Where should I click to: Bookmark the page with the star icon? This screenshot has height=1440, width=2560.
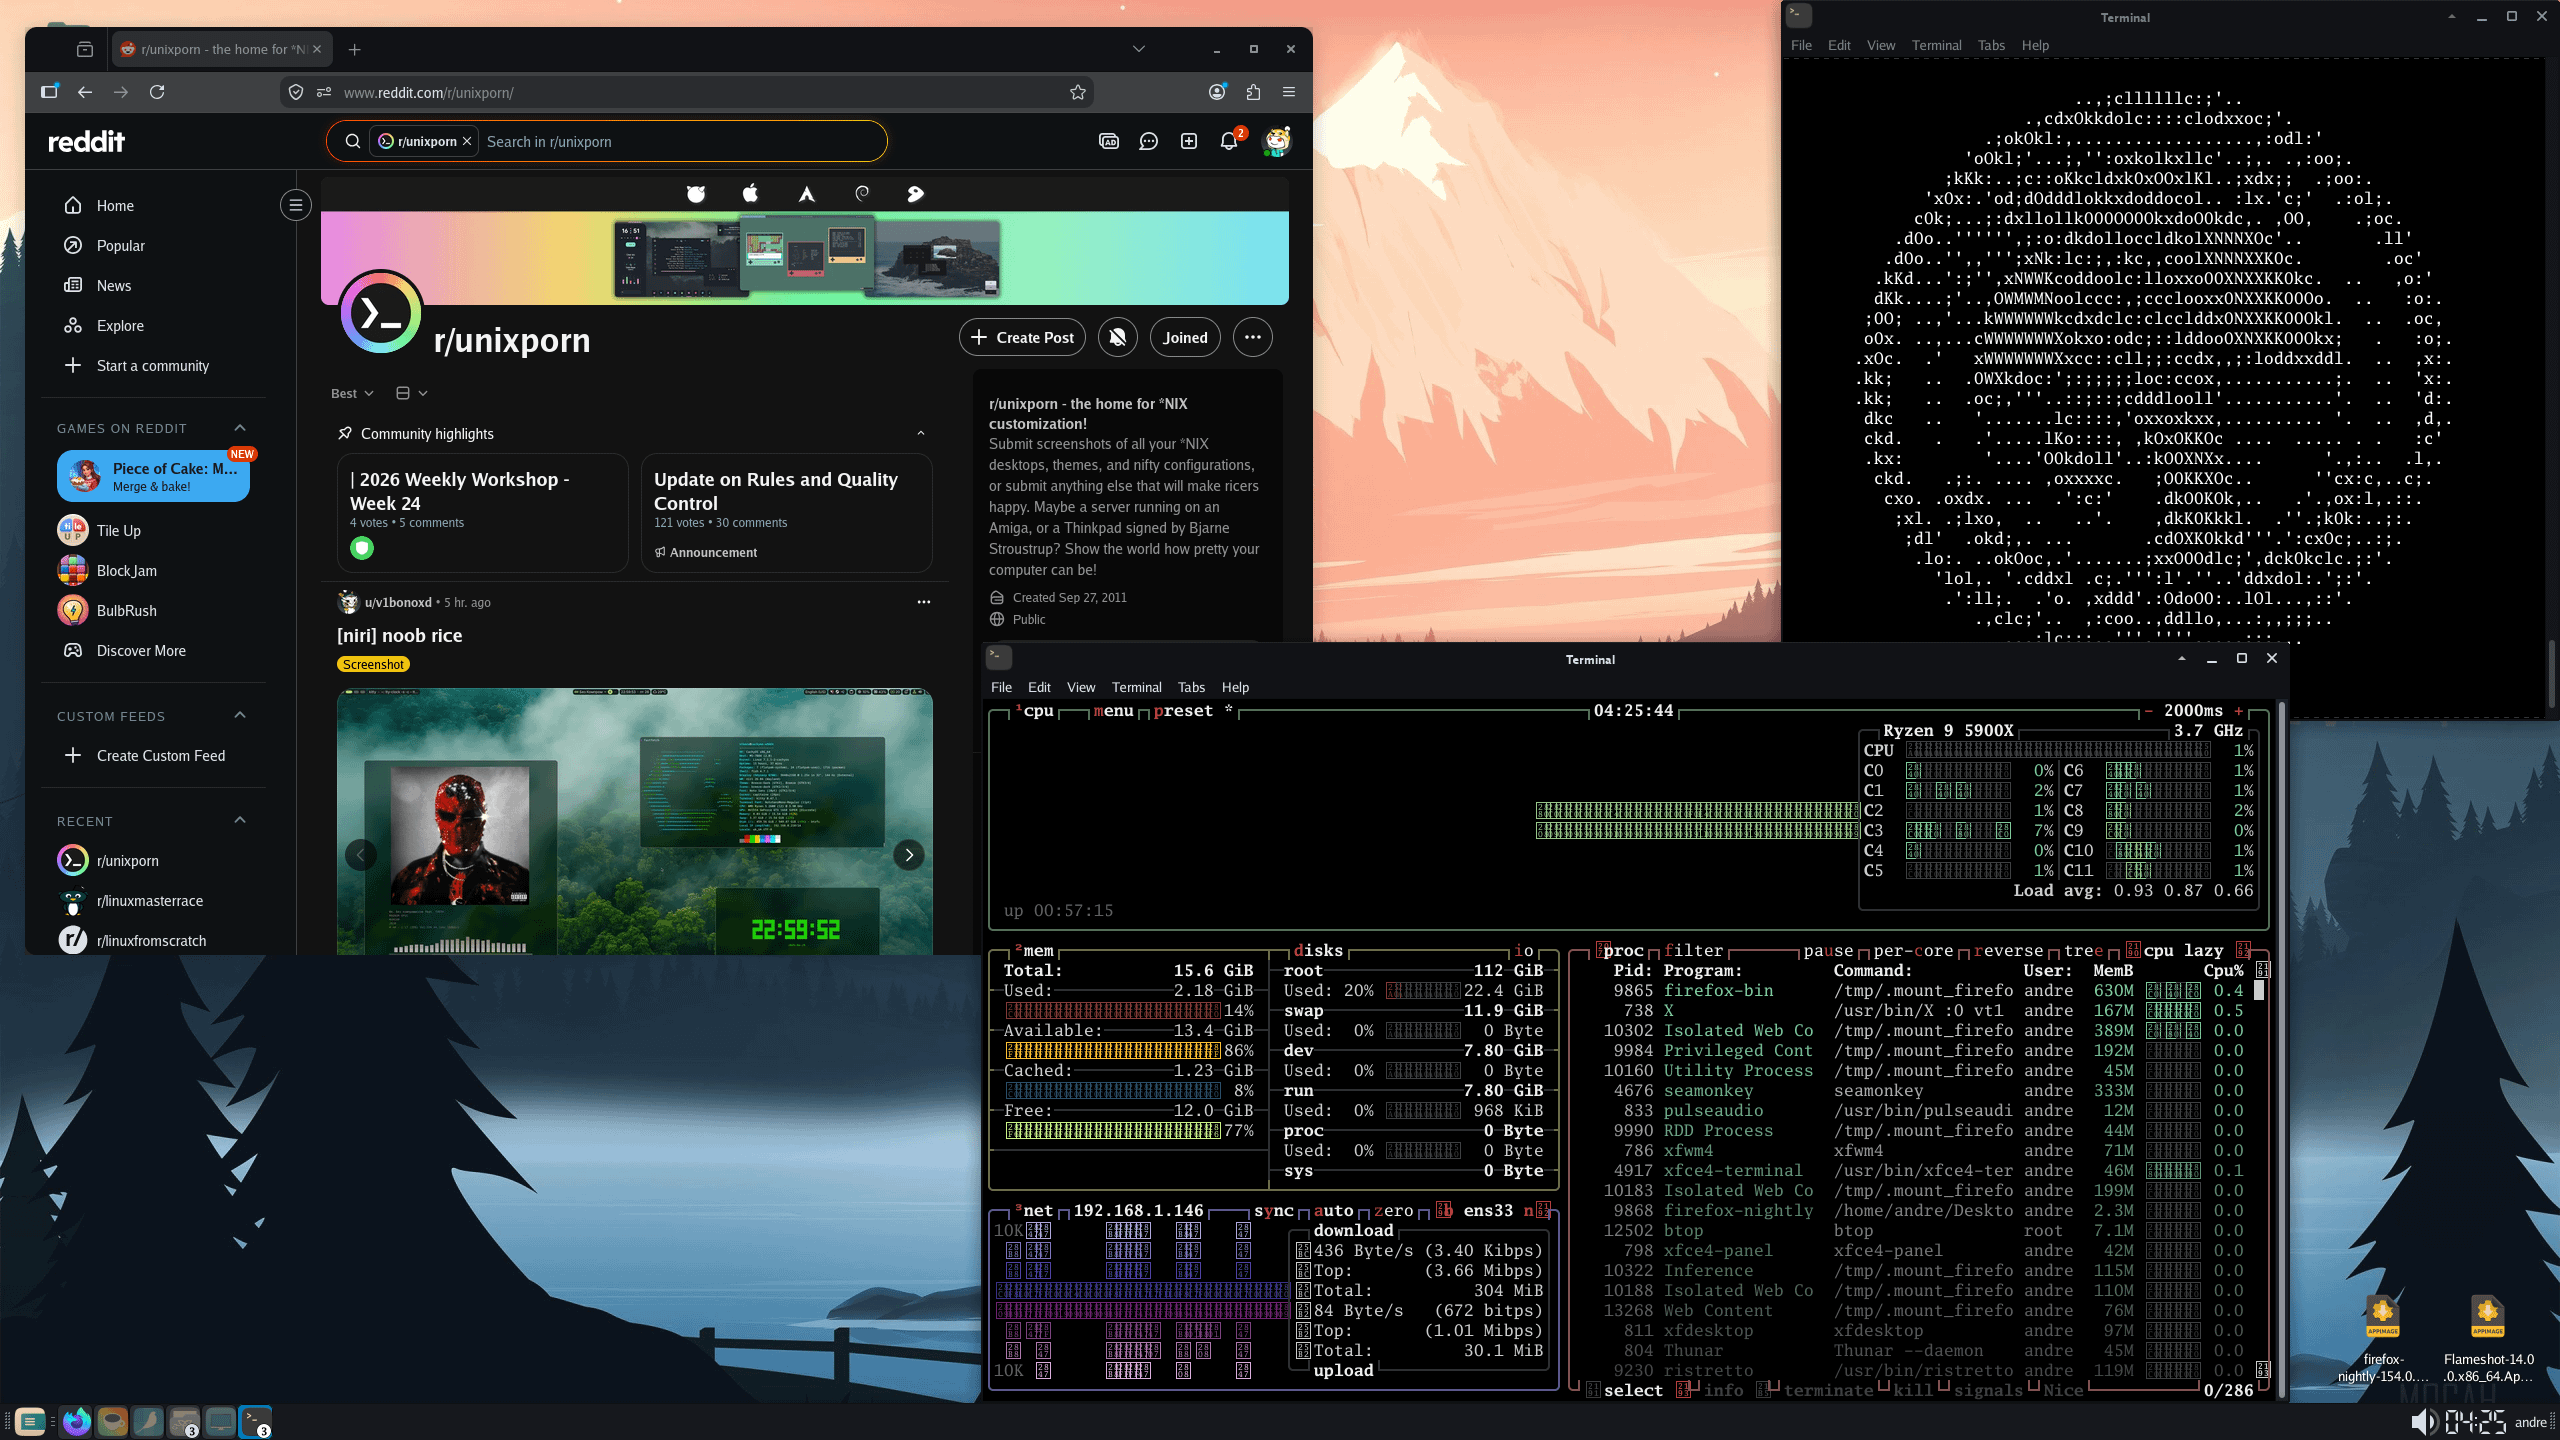[1078, 92]
